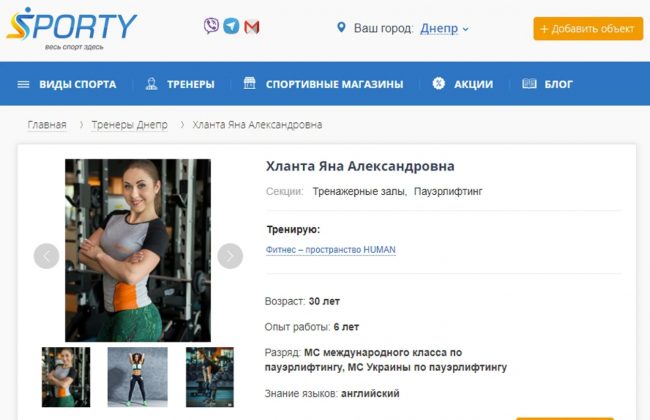Screen dimensions: 650x420
Task: Select the raised-arms photo thumbnail
Action: click(x=138, y=377)
